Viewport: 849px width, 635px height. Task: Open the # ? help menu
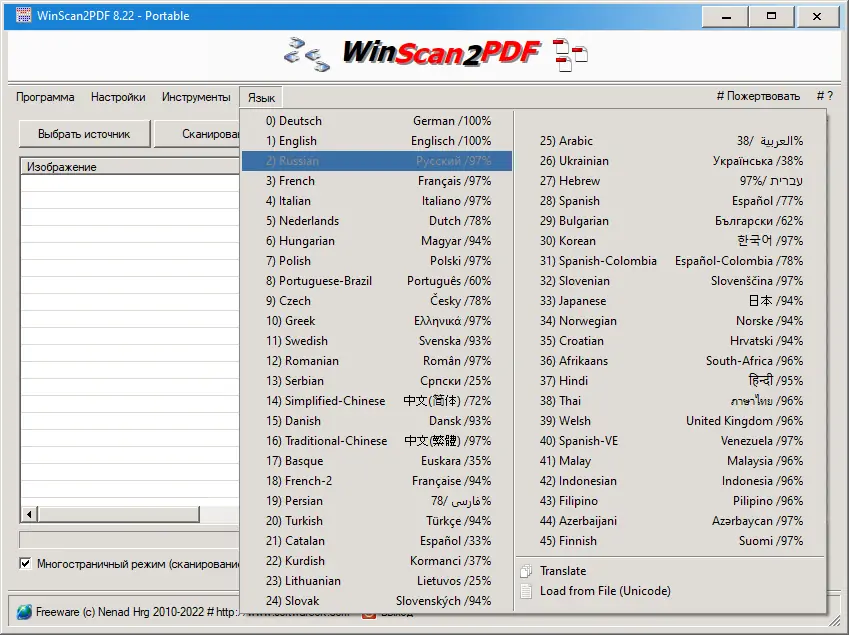(824, 96)
